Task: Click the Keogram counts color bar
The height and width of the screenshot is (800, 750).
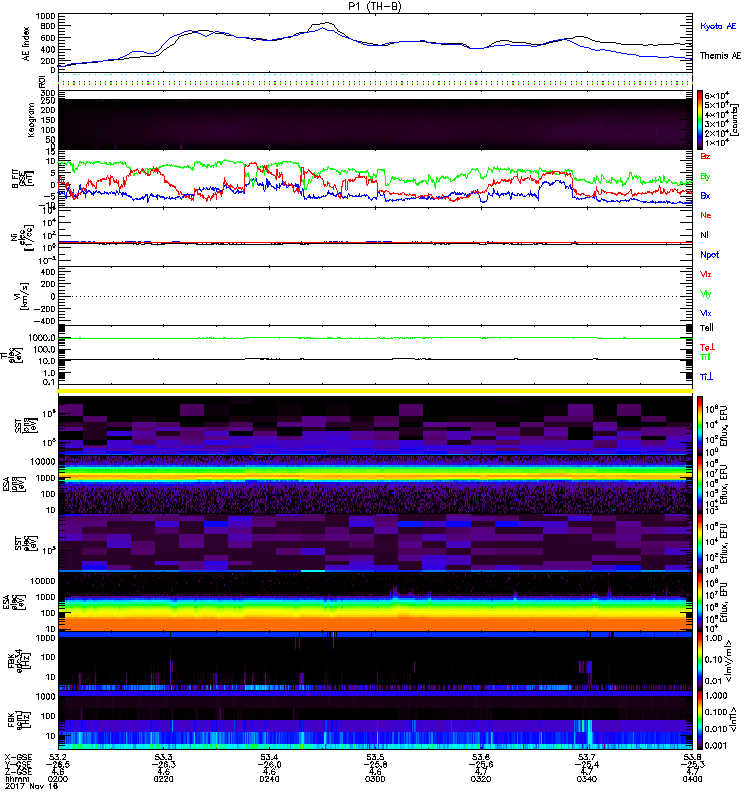Action: (x=700, y=120)
